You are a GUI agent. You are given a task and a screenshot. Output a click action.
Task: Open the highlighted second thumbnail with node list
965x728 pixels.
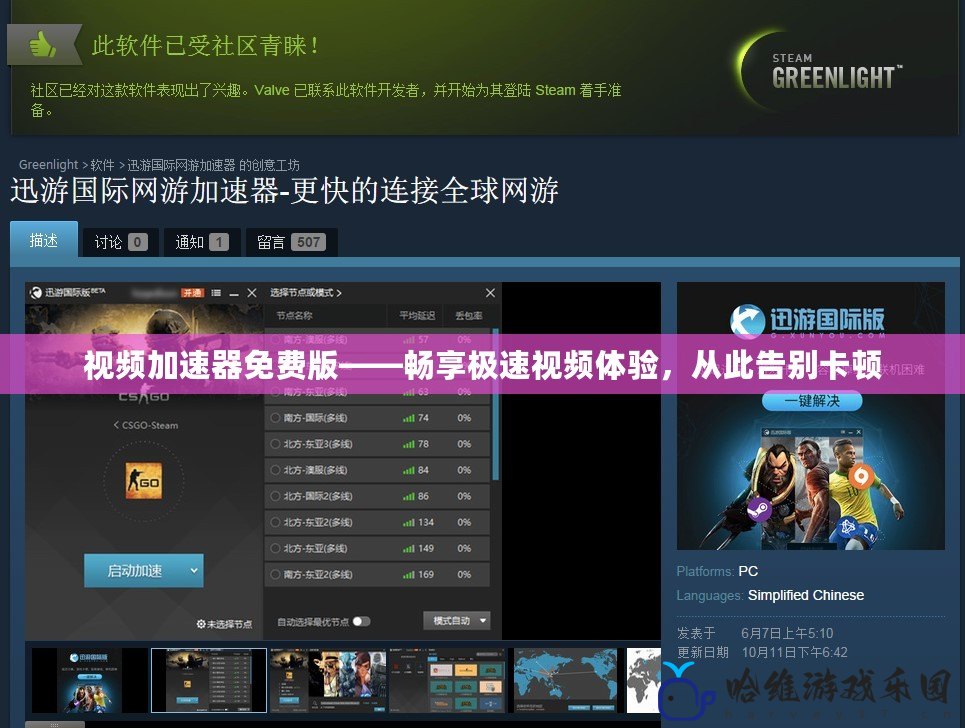pos(209,680)
